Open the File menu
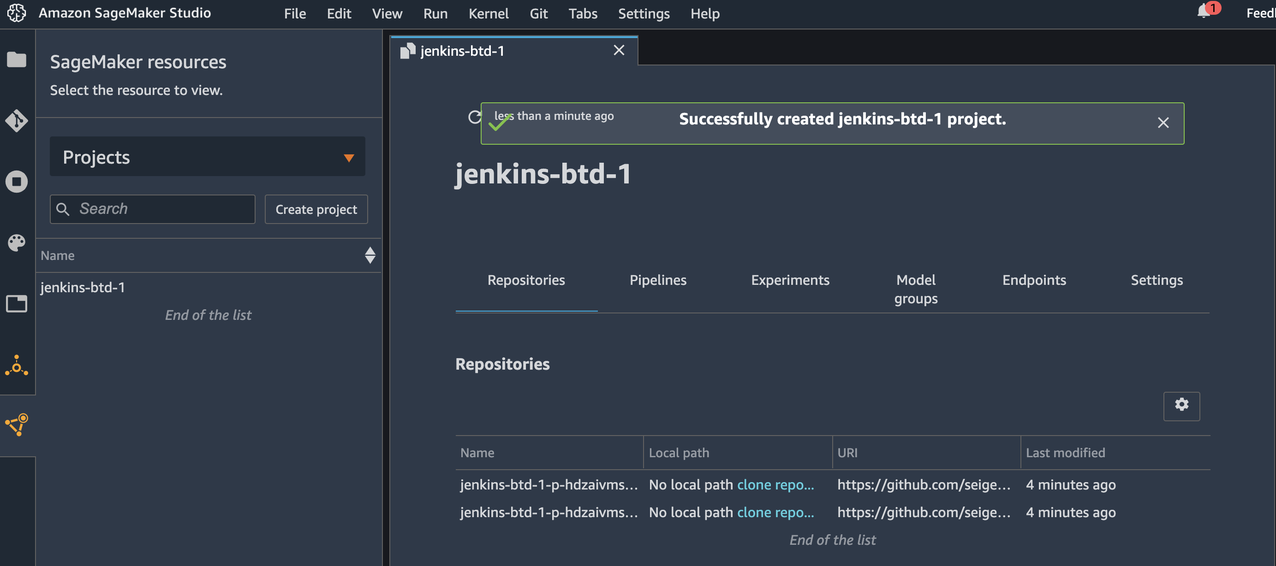Screen dimensions: 1276x566 point(295,14)
